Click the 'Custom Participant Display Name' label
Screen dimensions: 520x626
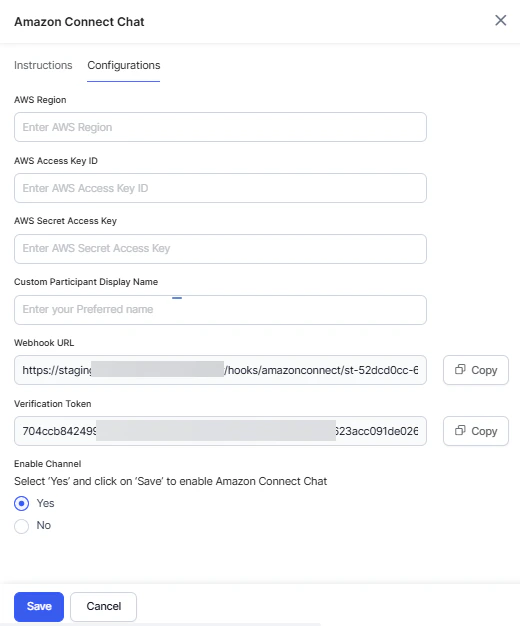86,282
